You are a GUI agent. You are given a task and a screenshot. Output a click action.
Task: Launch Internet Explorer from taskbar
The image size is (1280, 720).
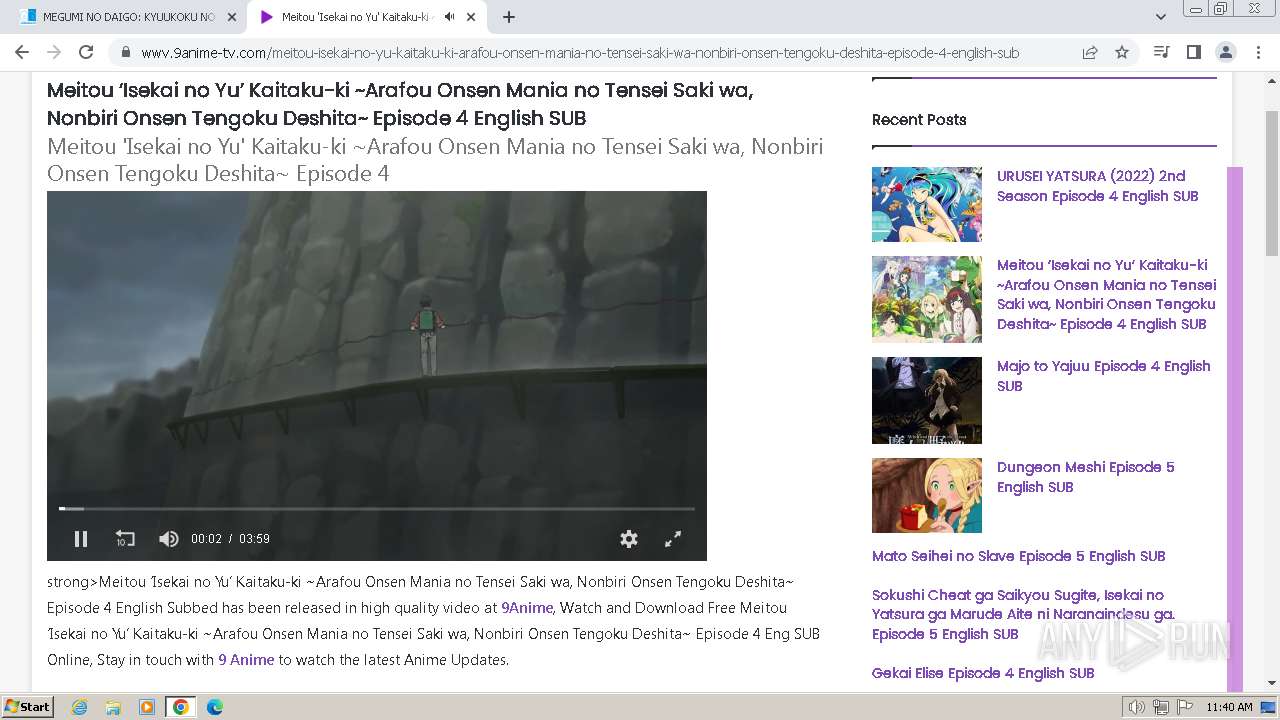pos(79,707)
